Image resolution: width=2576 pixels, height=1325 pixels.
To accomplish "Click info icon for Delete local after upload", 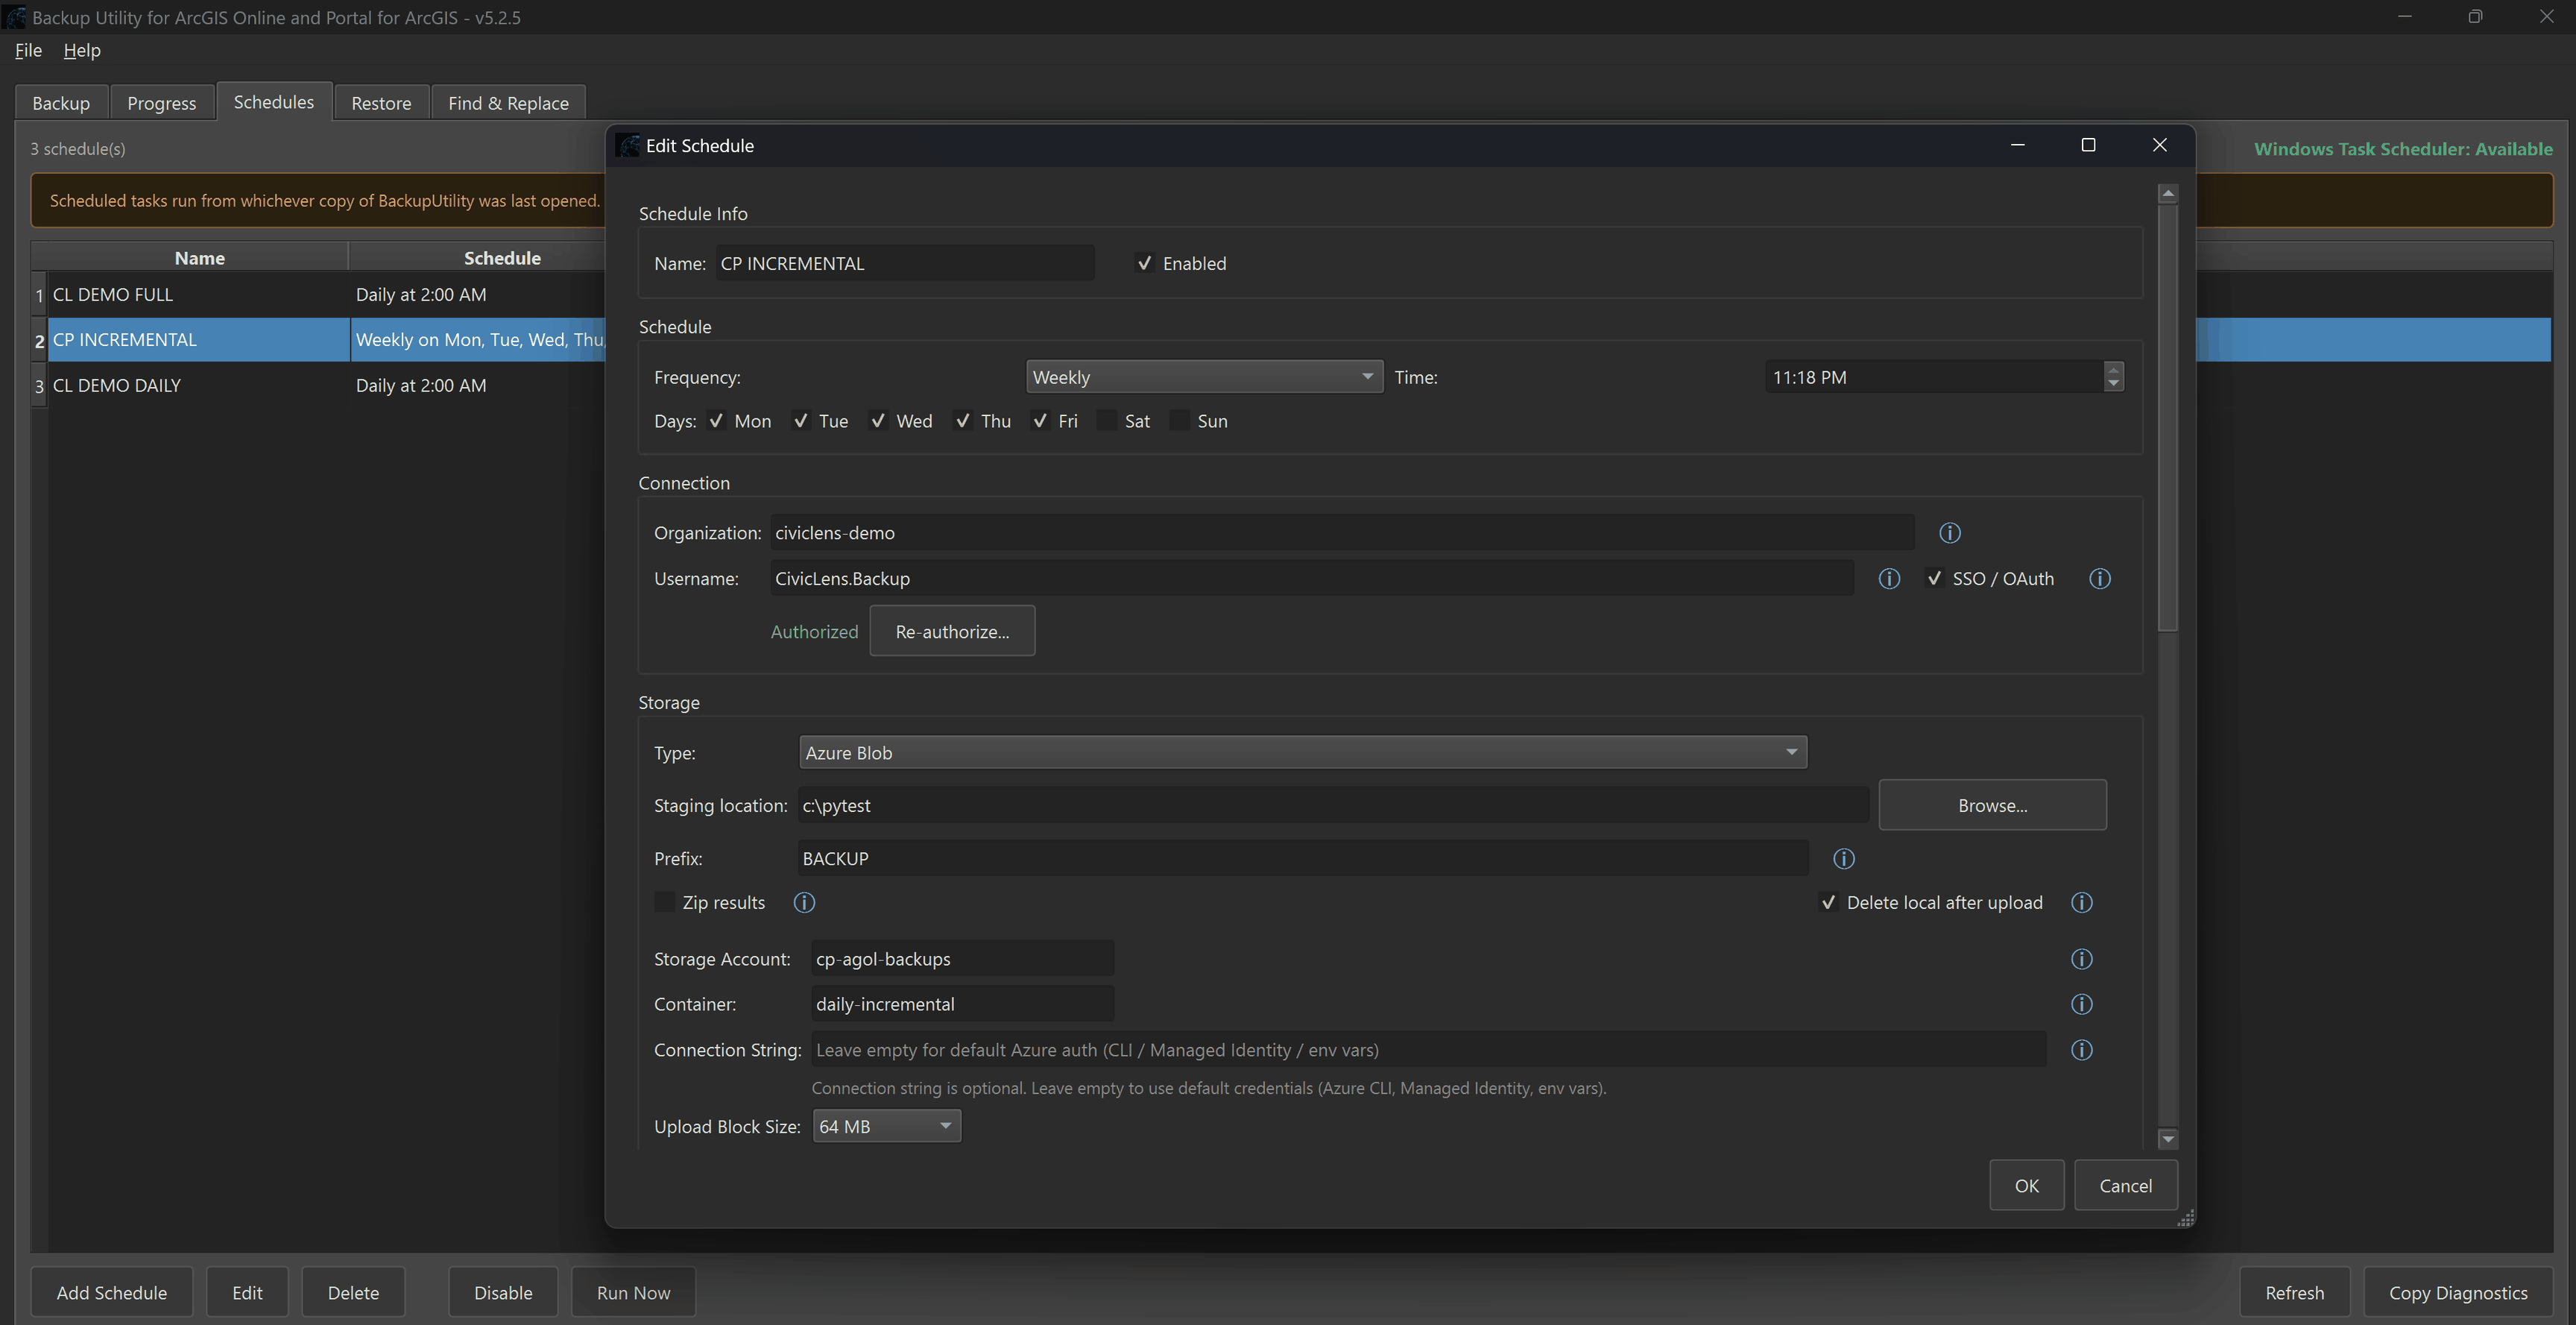I will point(2081,903).
